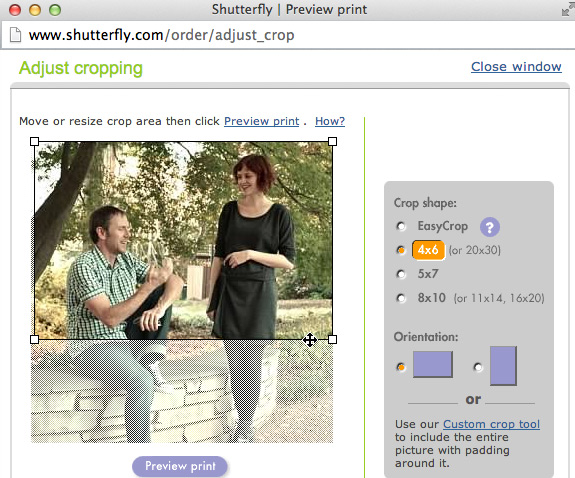Click the 5x7 label text
This screenshot has height=478, width=575.
click(428, 274)
